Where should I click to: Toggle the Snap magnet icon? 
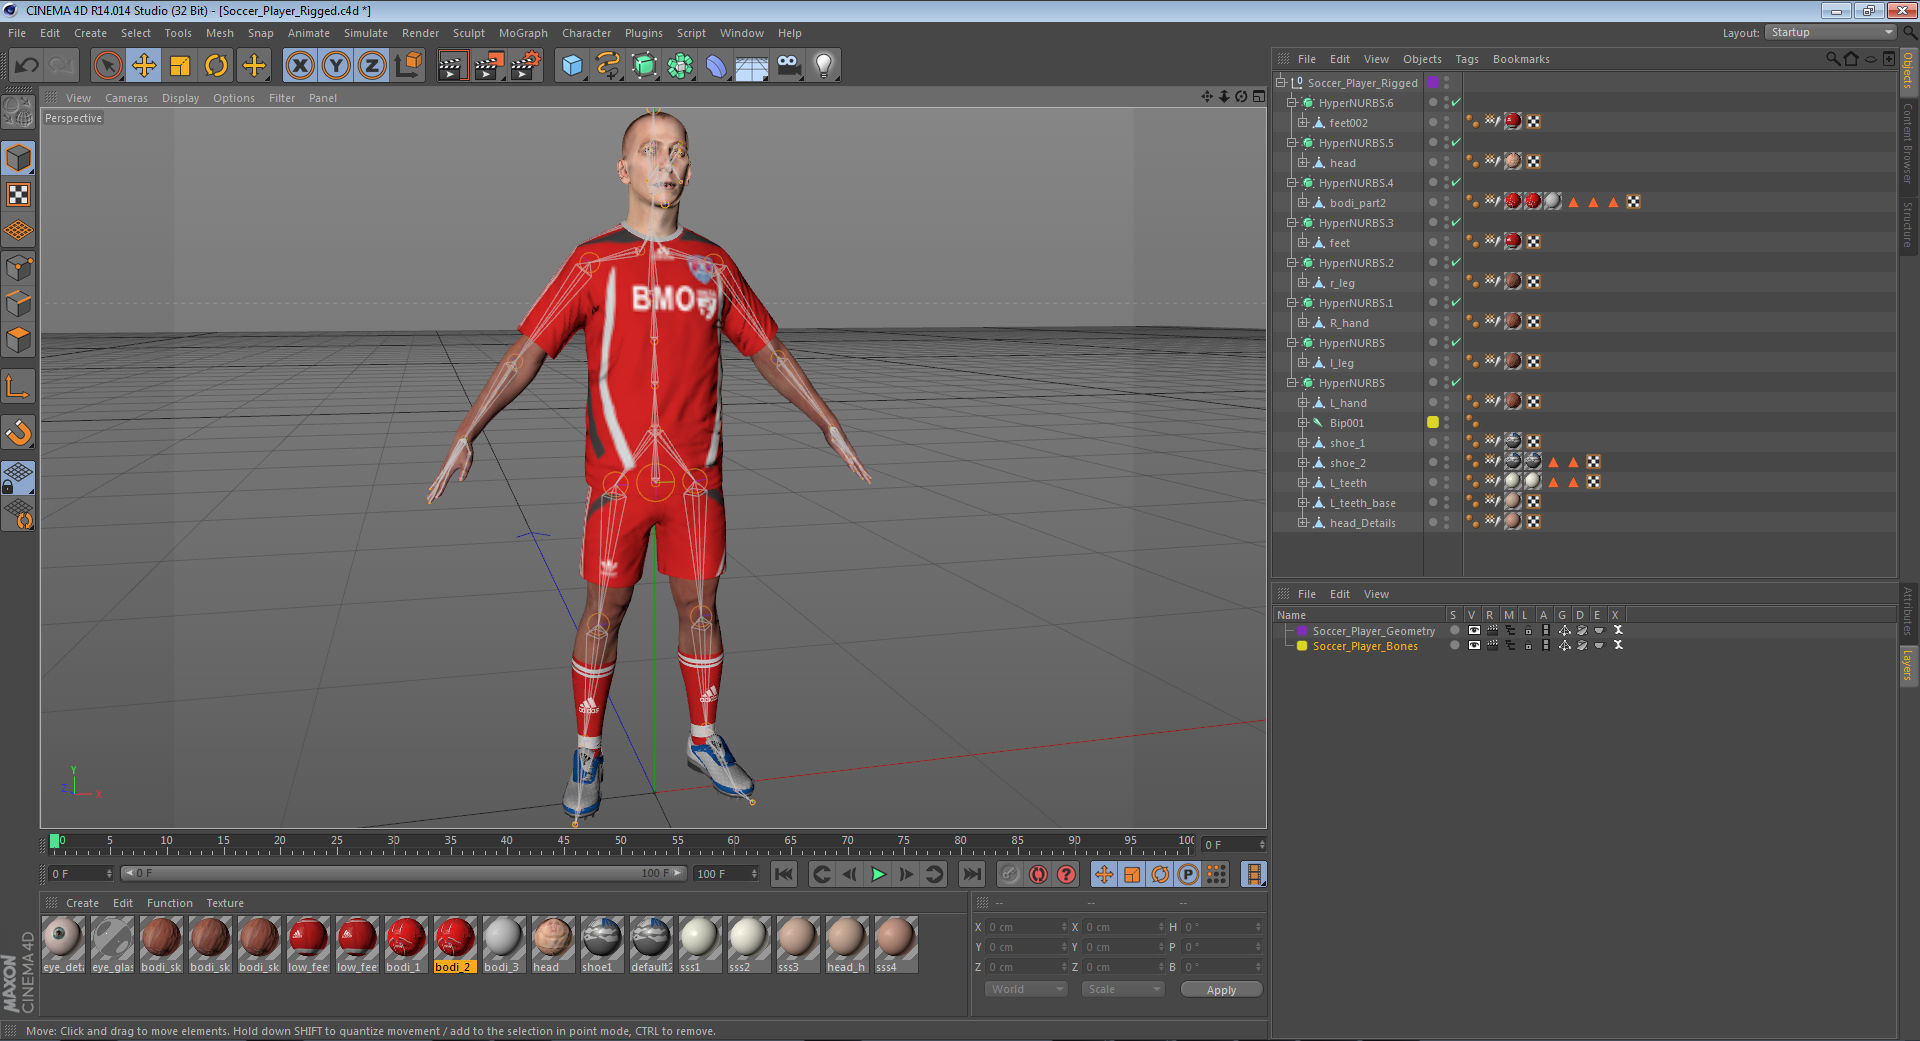point(19,432)
